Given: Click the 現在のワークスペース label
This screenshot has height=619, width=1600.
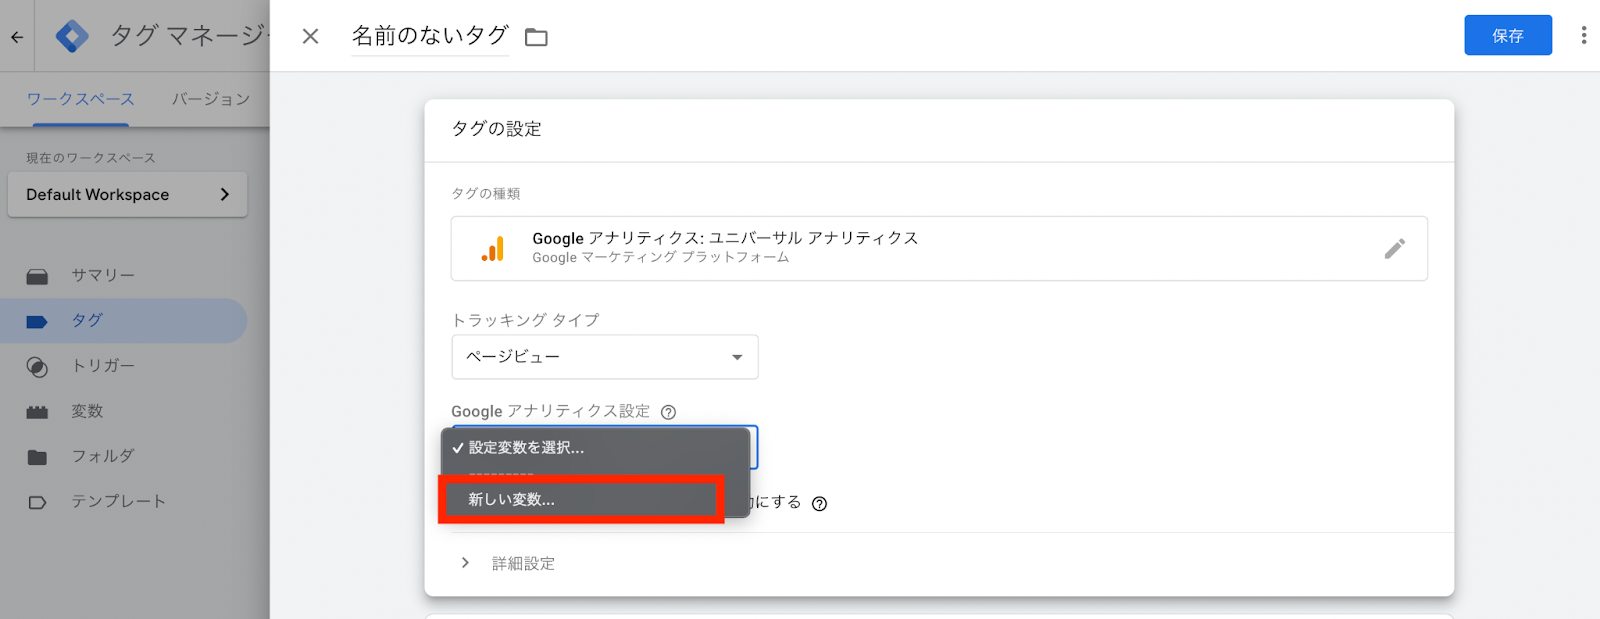Looking at the screenshot, I should pos(91,158).
